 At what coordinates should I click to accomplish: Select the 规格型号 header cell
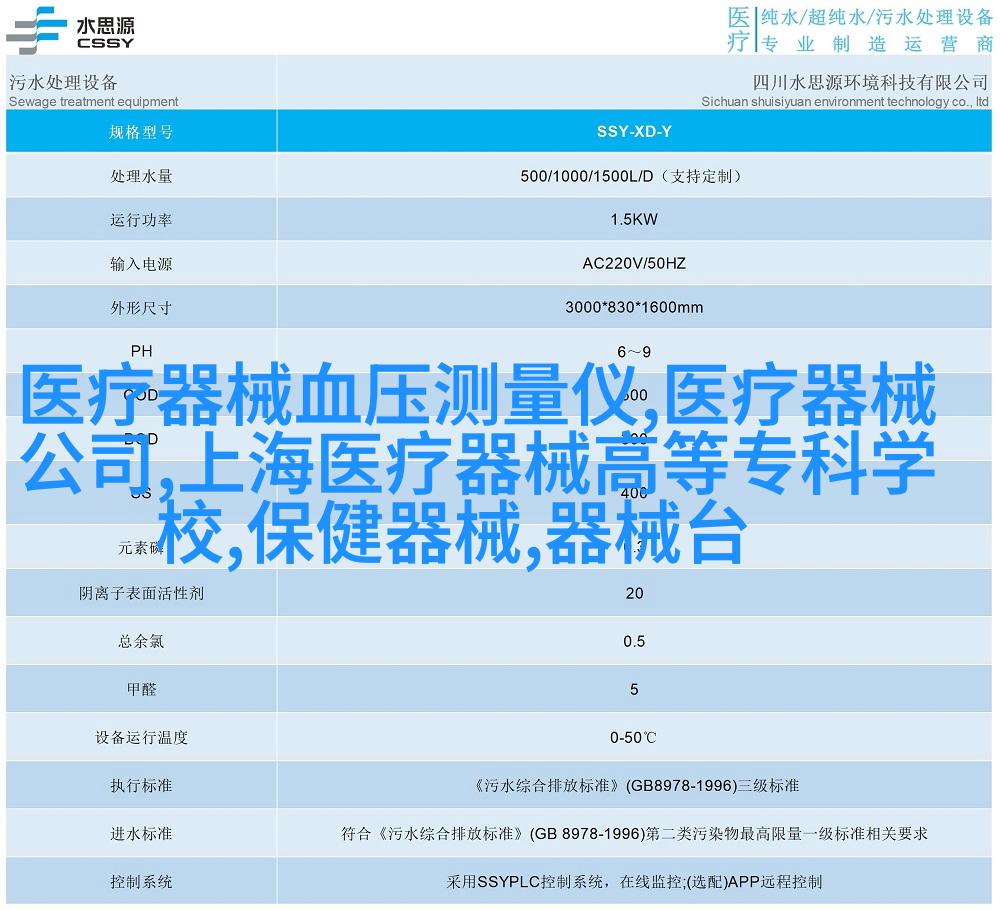click(x=141, y=131)
